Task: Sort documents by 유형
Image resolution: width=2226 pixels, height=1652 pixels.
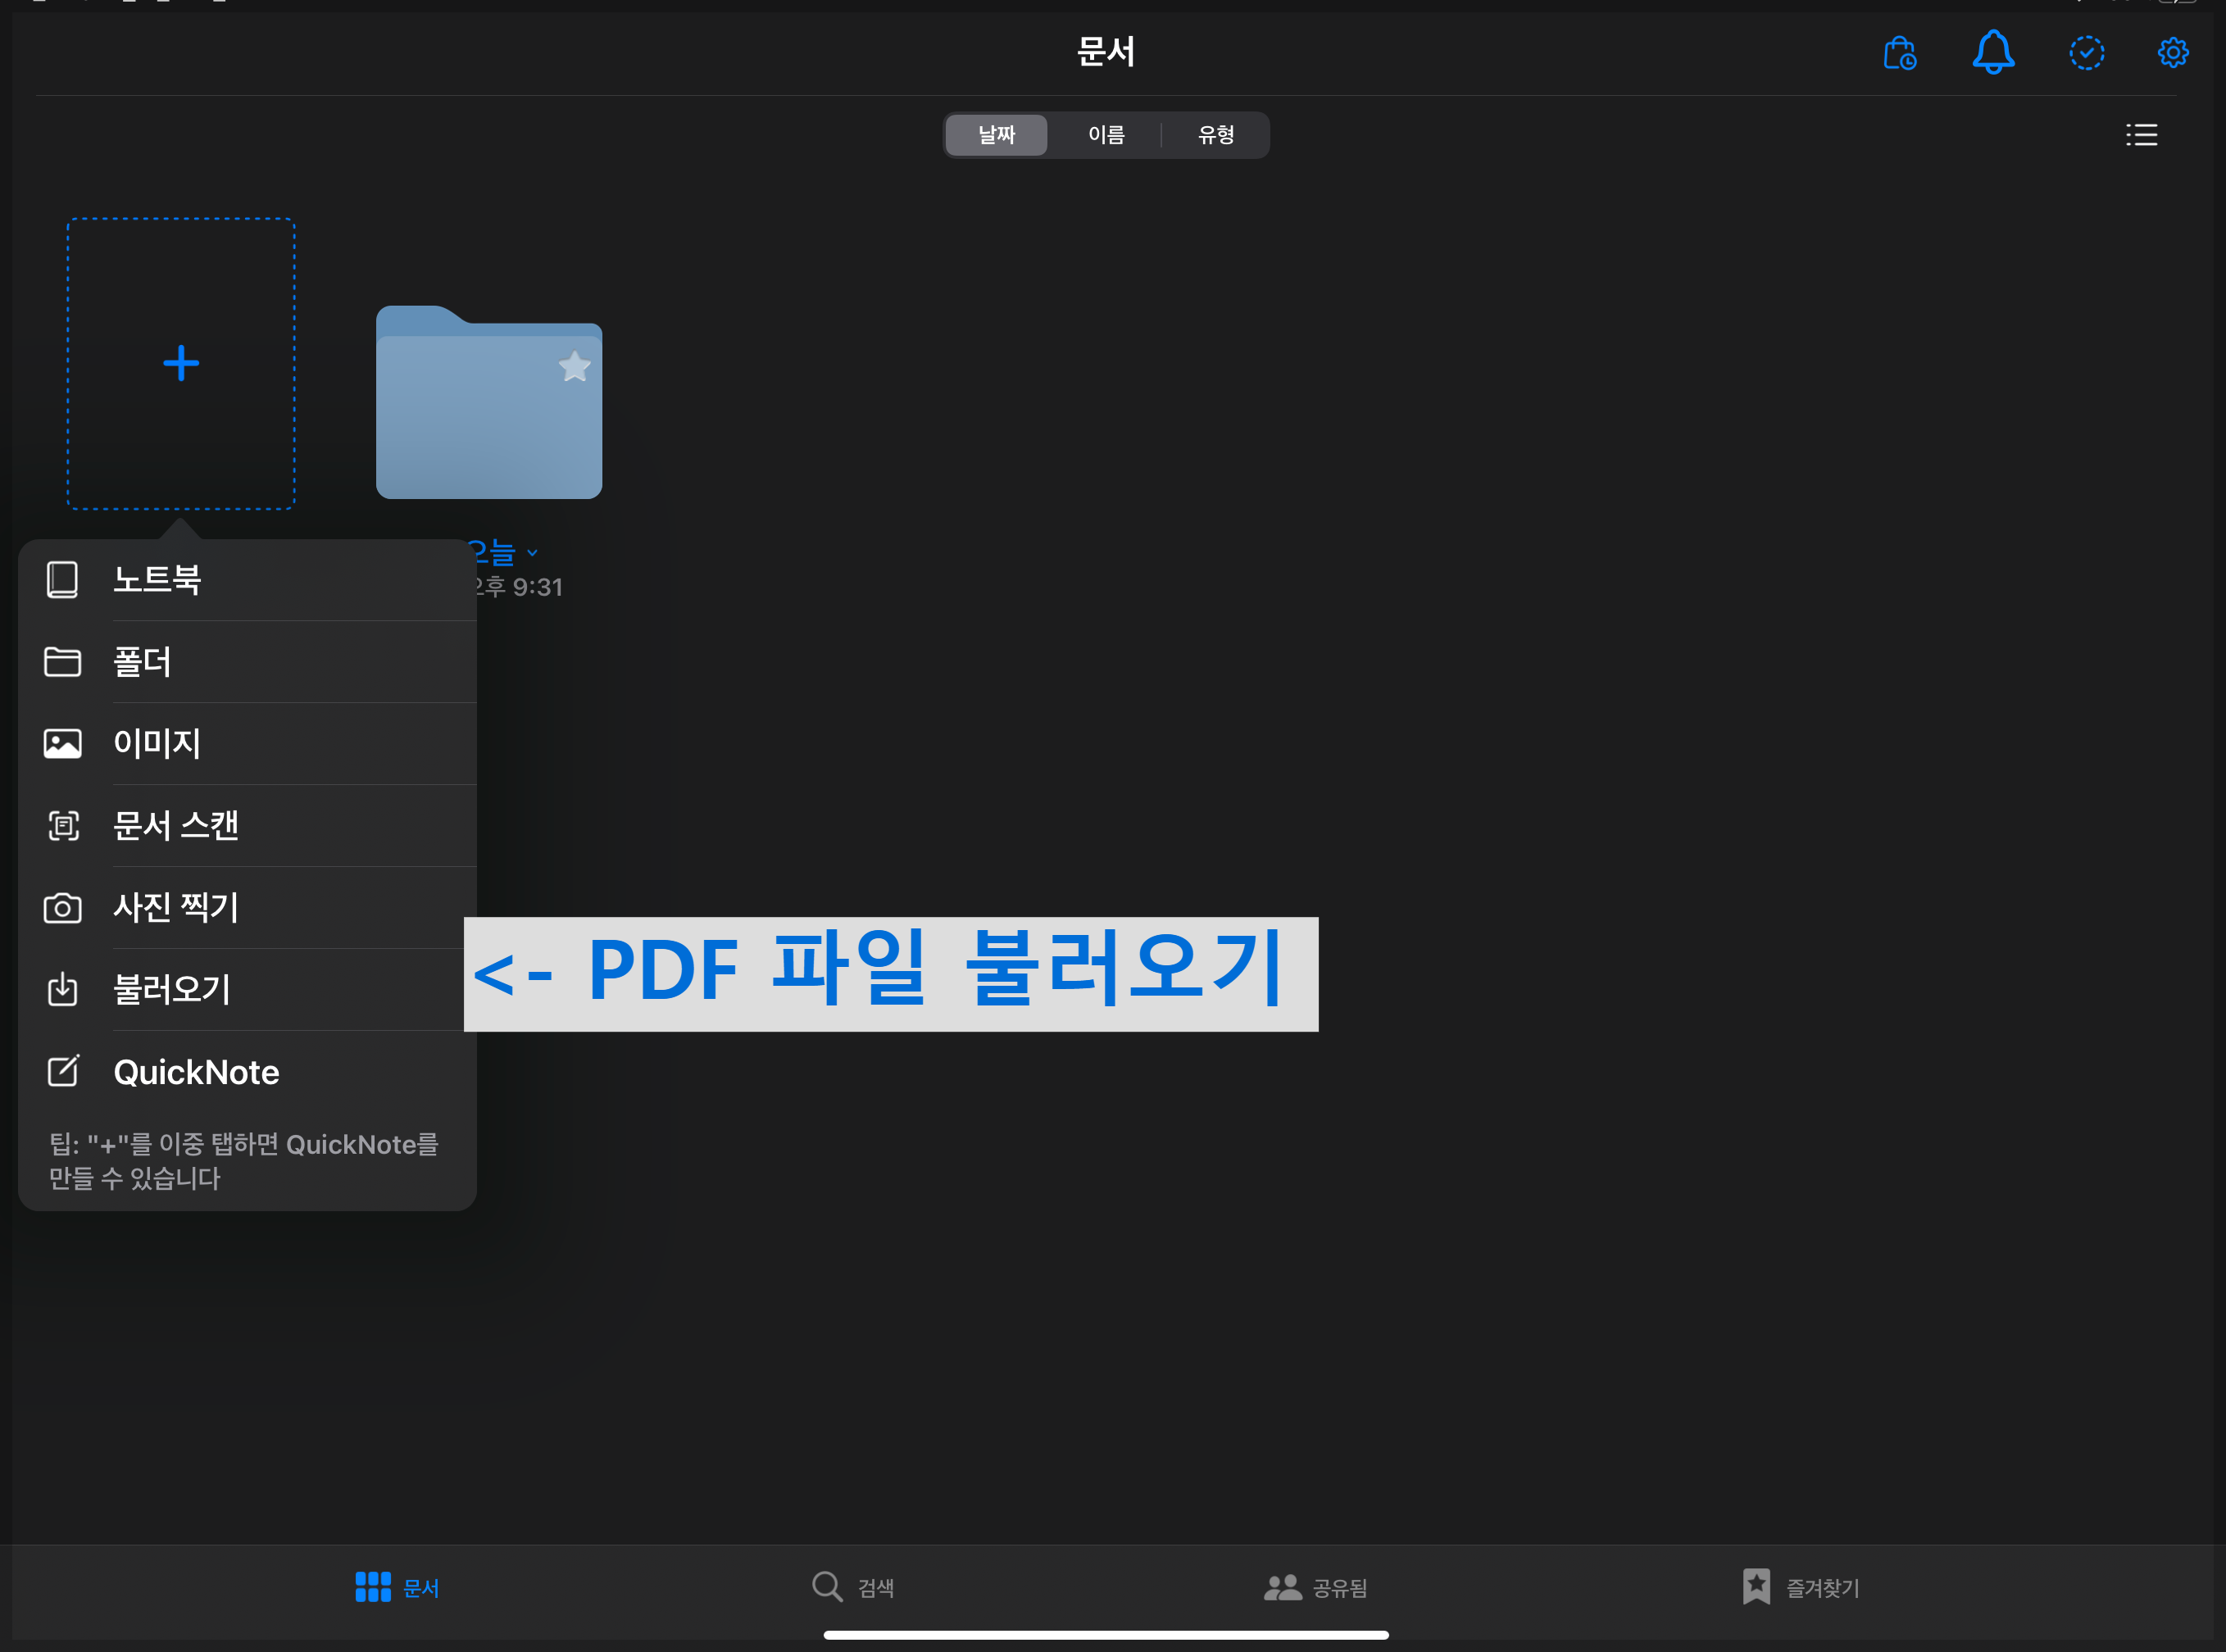Action: tap(1215, 135)
